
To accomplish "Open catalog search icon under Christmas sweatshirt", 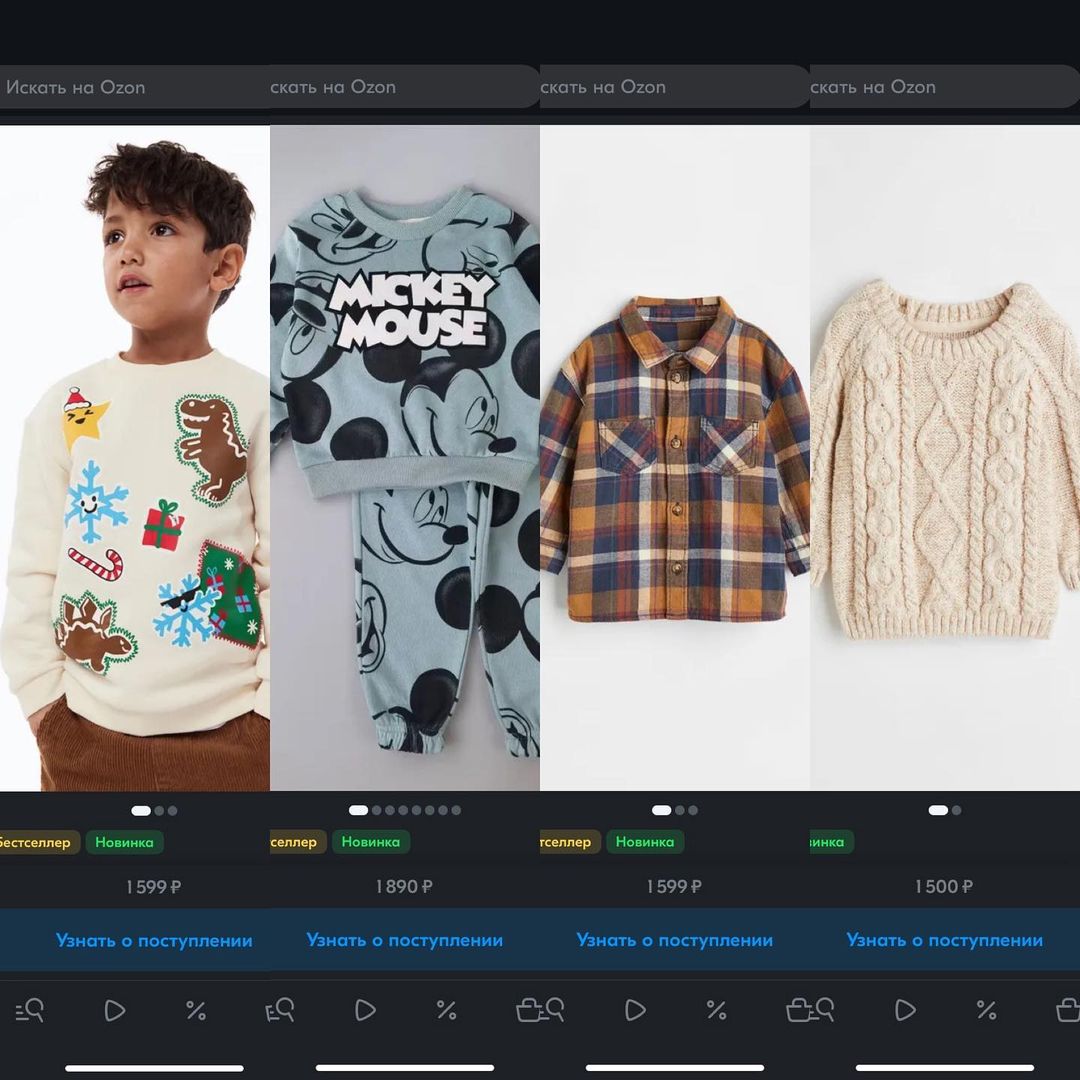I will [30, 1010].
